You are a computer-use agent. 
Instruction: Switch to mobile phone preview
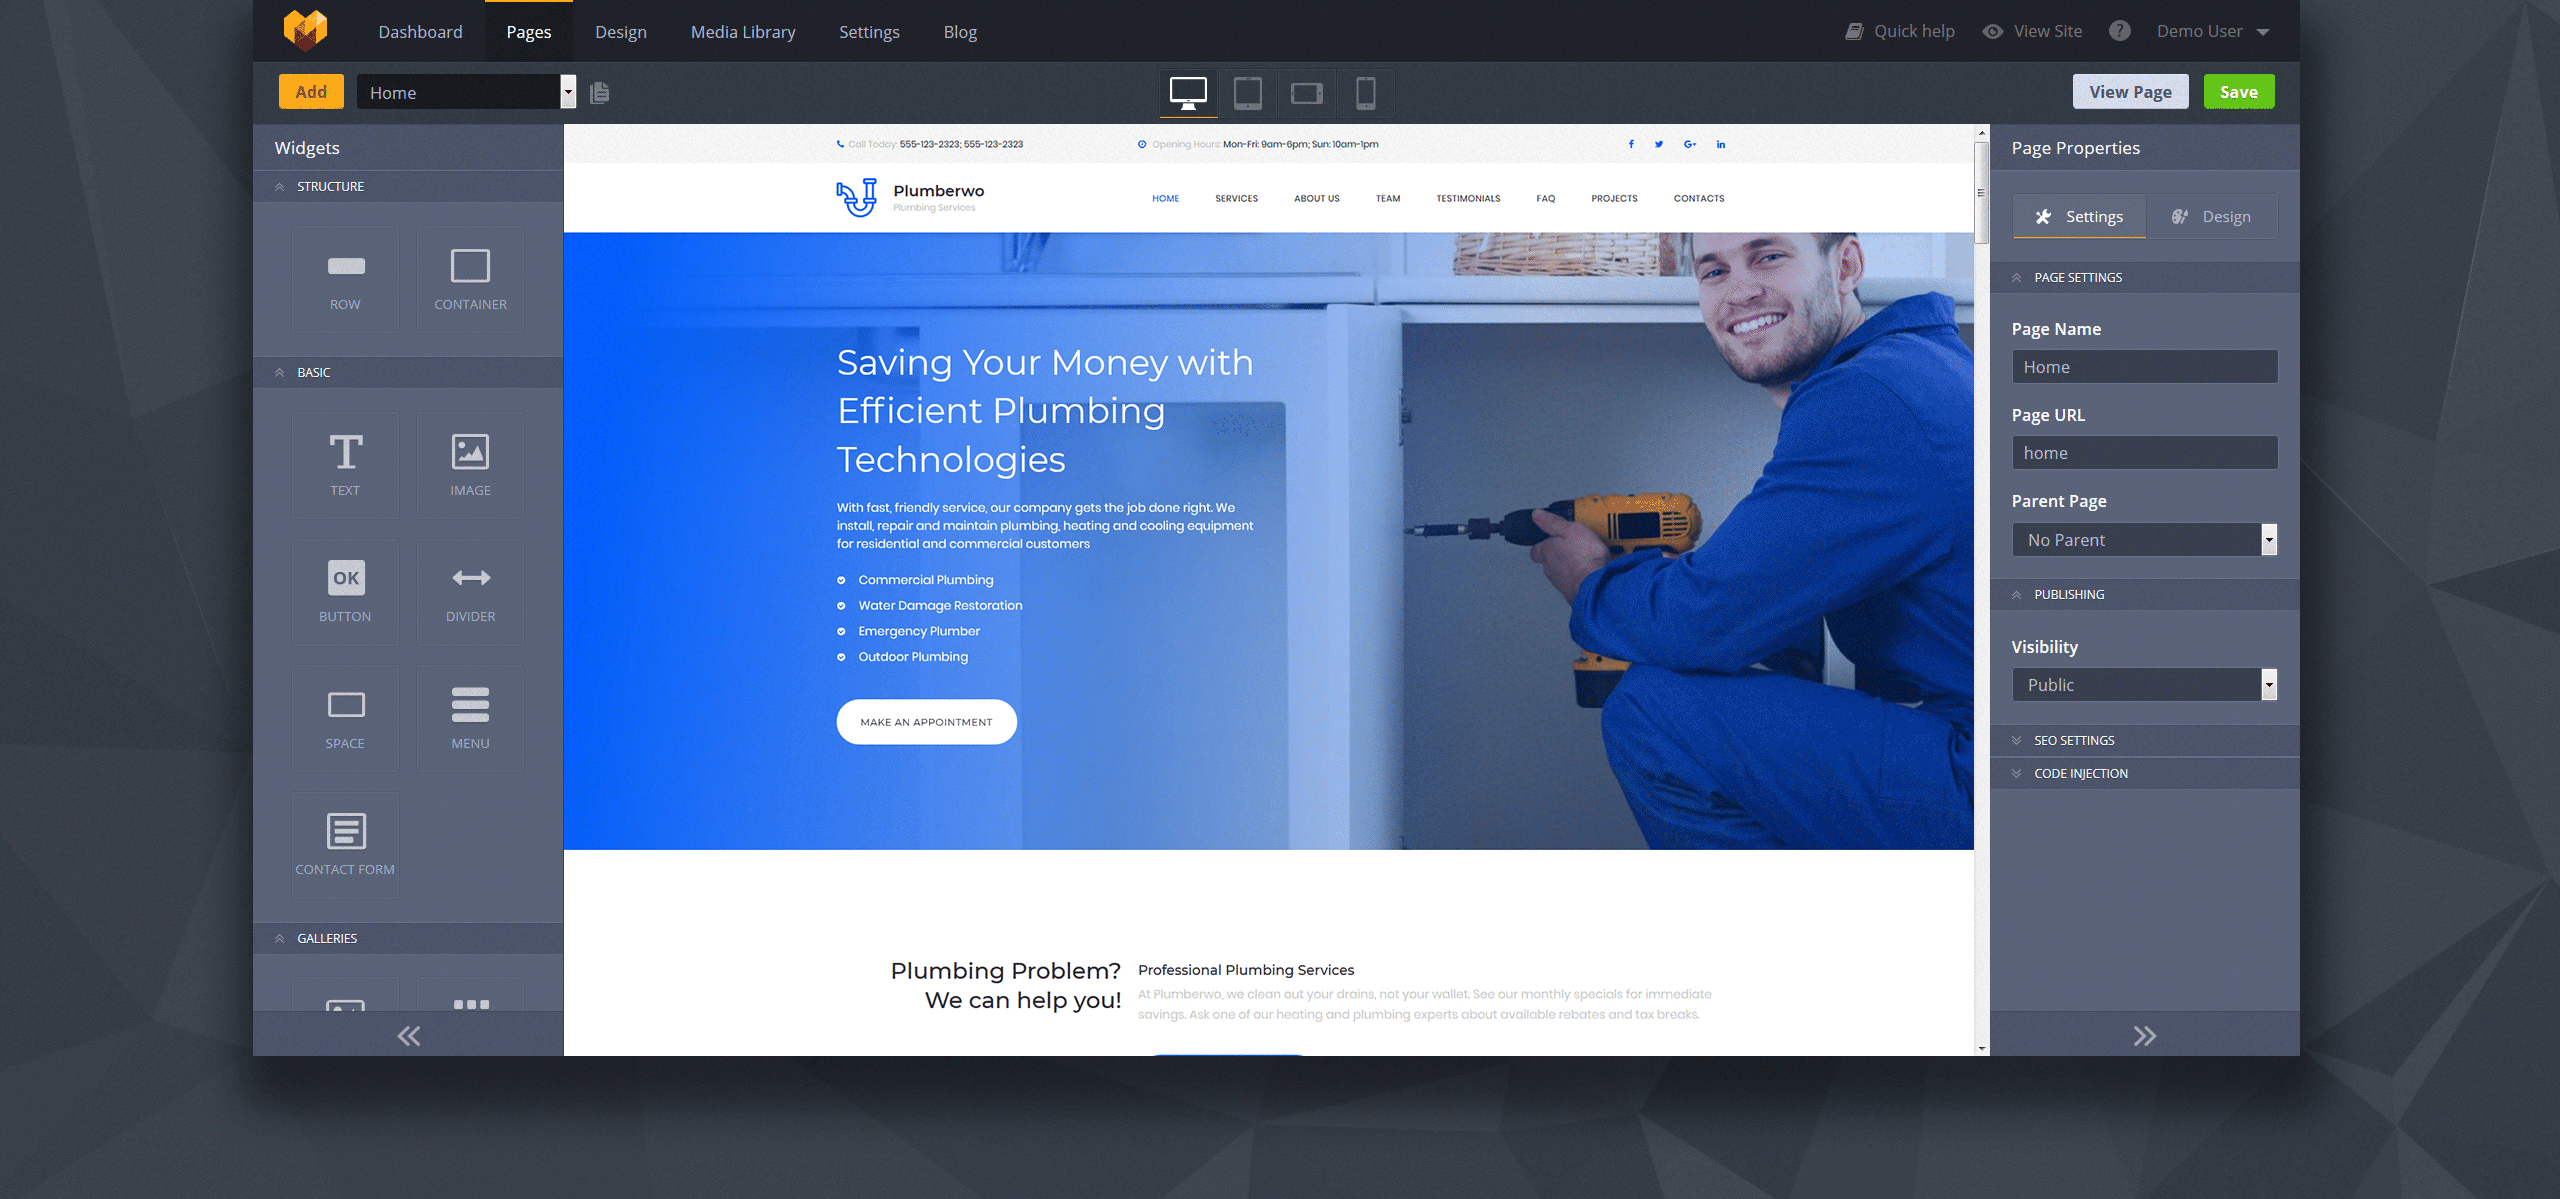coord(1365,93)
